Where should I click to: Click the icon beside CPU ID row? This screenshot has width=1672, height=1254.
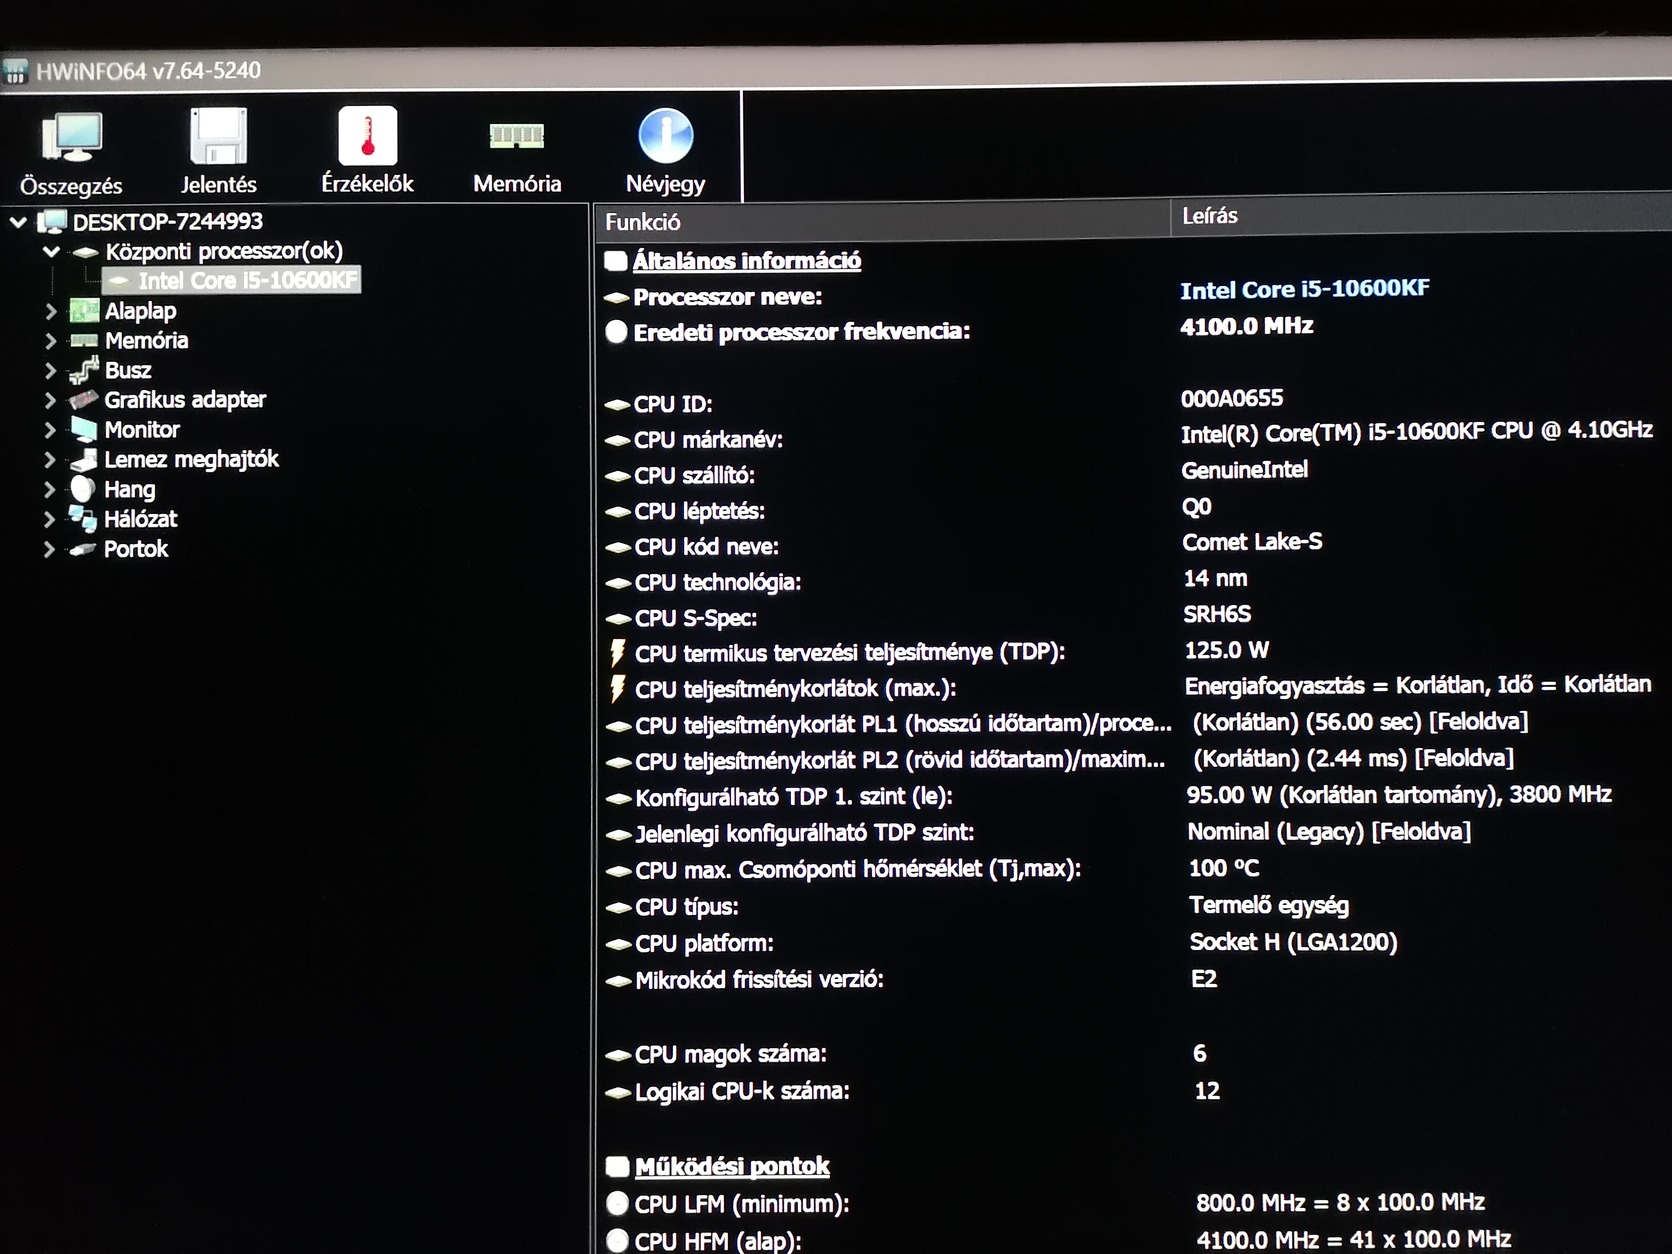[617, 405]
